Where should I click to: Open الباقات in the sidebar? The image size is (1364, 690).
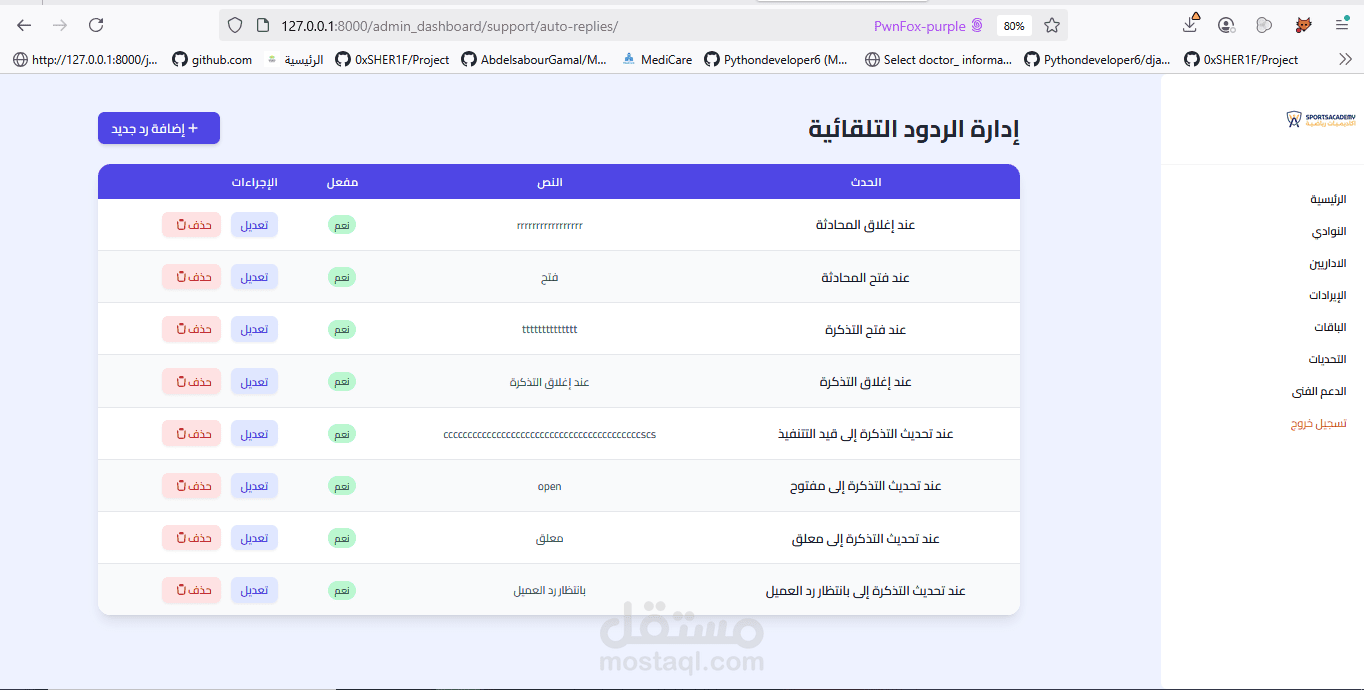(x=1330, y=327)
